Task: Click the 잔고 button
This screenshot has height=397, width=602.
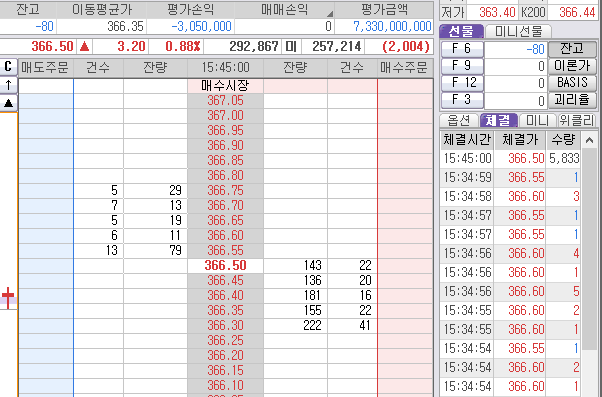Action: 572,49
